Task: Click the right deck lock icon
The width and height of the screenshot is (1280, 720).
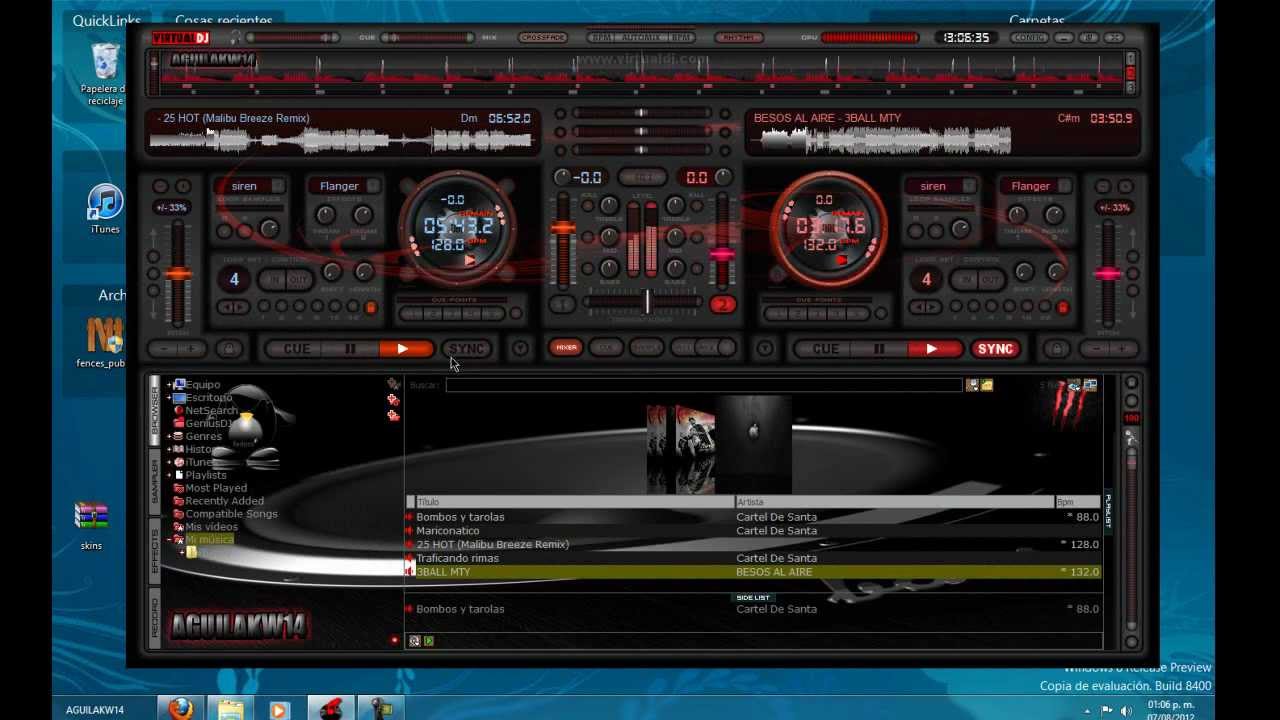Action: (1056, 349)
